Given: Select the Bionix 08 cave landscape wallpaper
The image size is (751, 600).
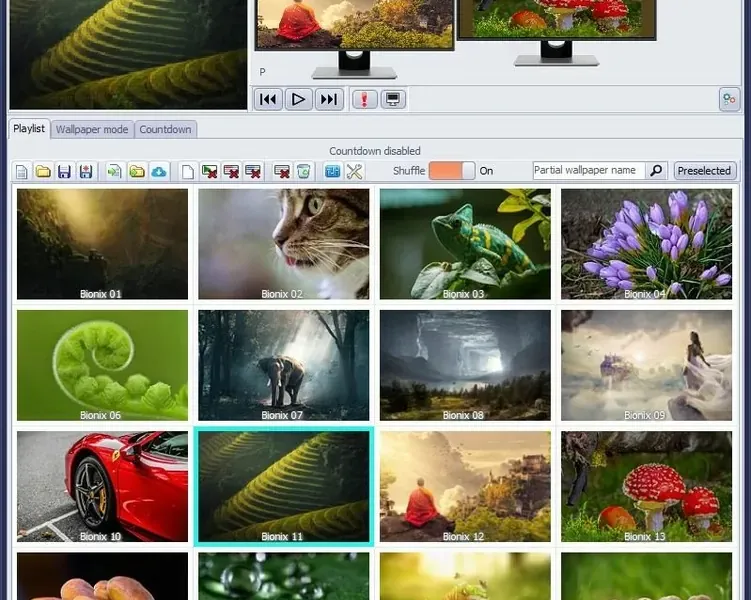Looking at the screenshot, I should click(465, 365).
